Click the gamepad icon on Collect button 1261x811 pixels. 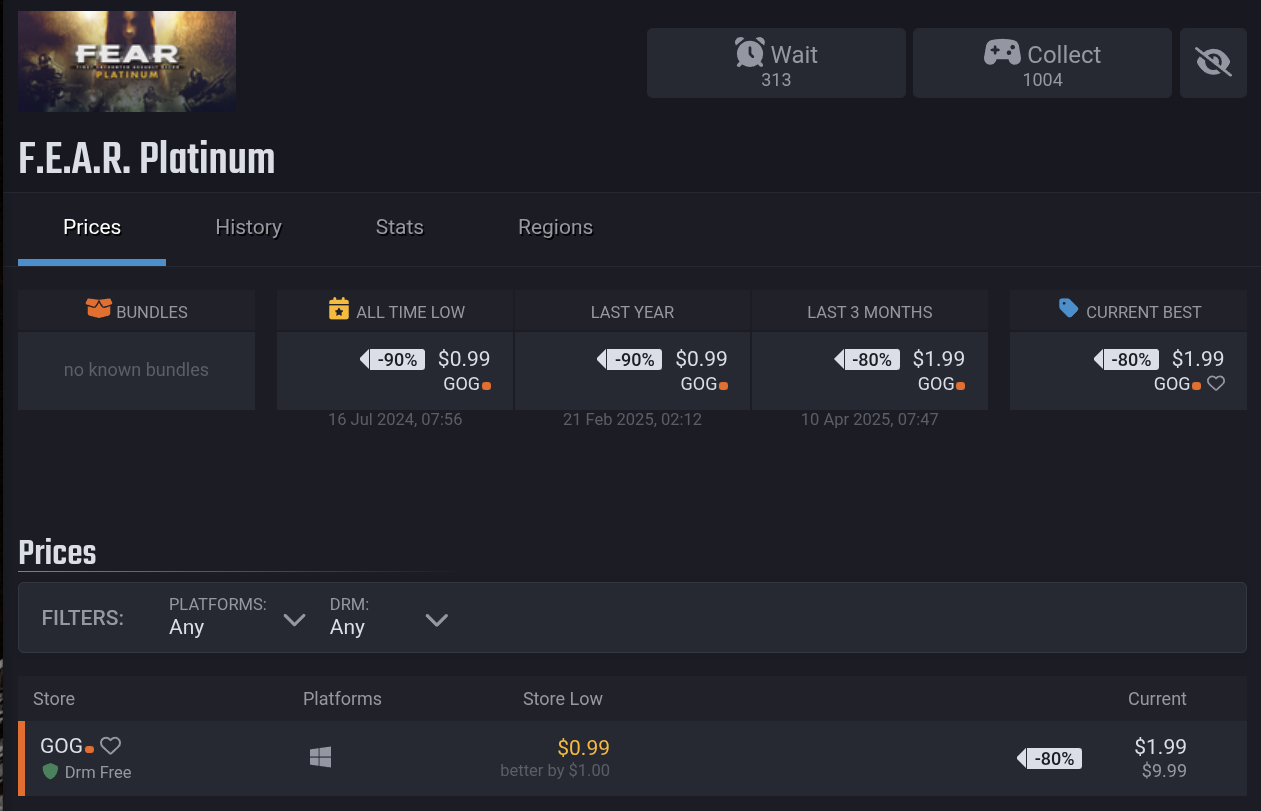pyautogui.click(x=1002, y=53)
